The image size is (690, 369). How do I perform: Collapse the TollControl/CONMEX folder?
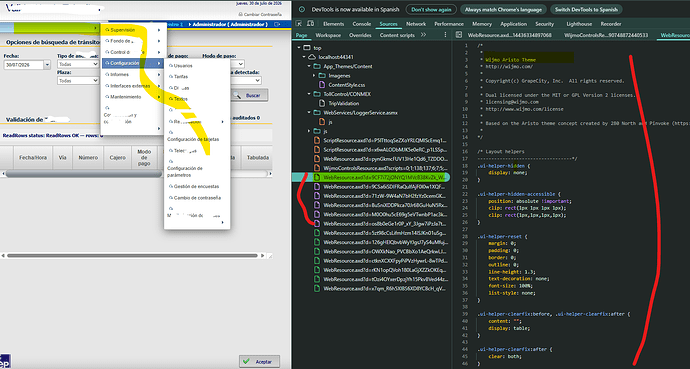pyautogui.click(x=309, y=94)
